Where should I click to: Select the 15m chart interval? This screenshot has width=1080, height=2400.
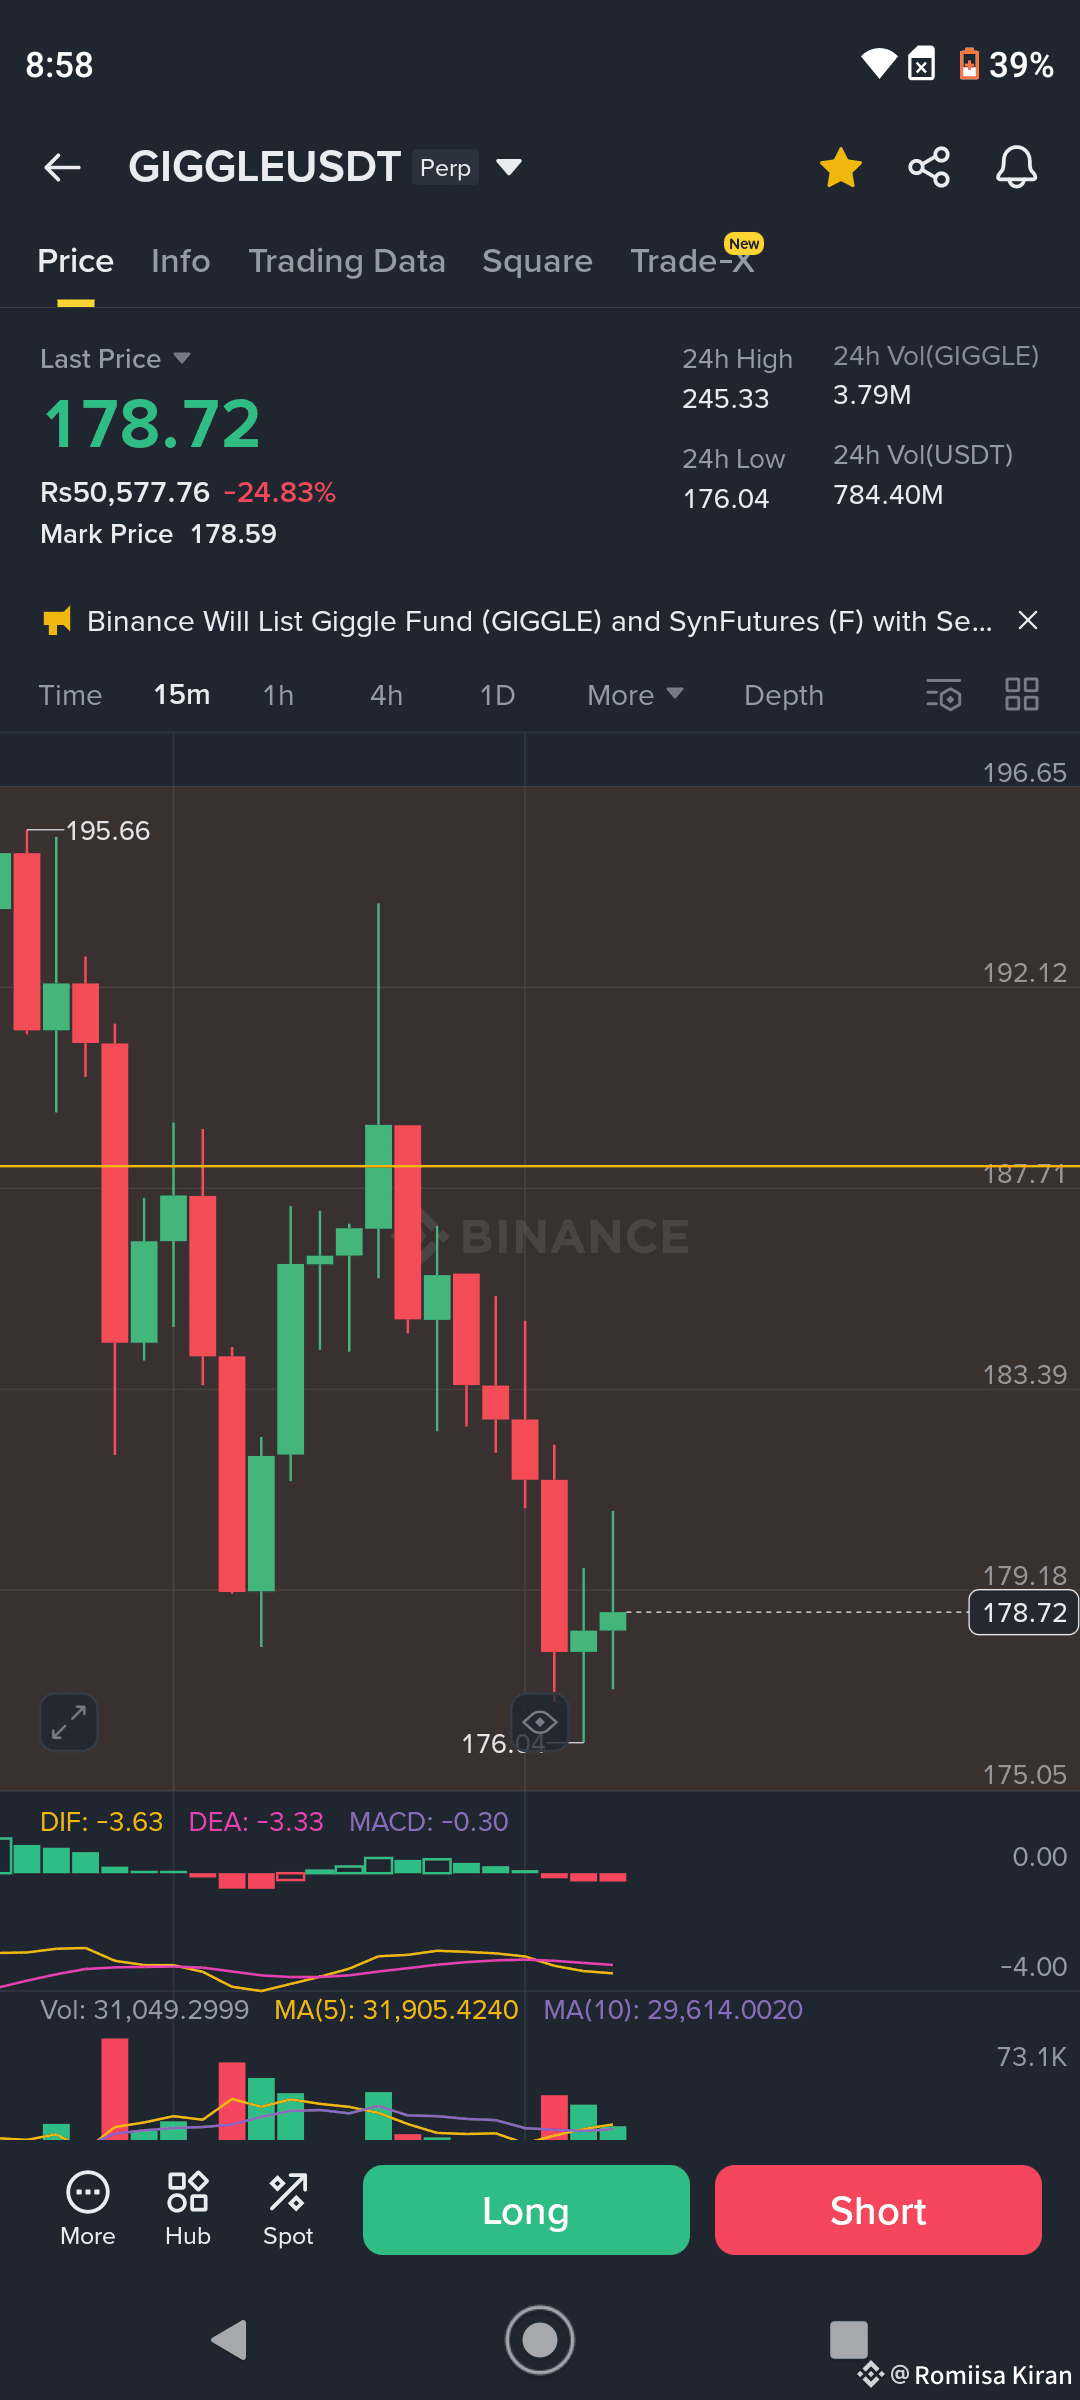tap(182, 695)
